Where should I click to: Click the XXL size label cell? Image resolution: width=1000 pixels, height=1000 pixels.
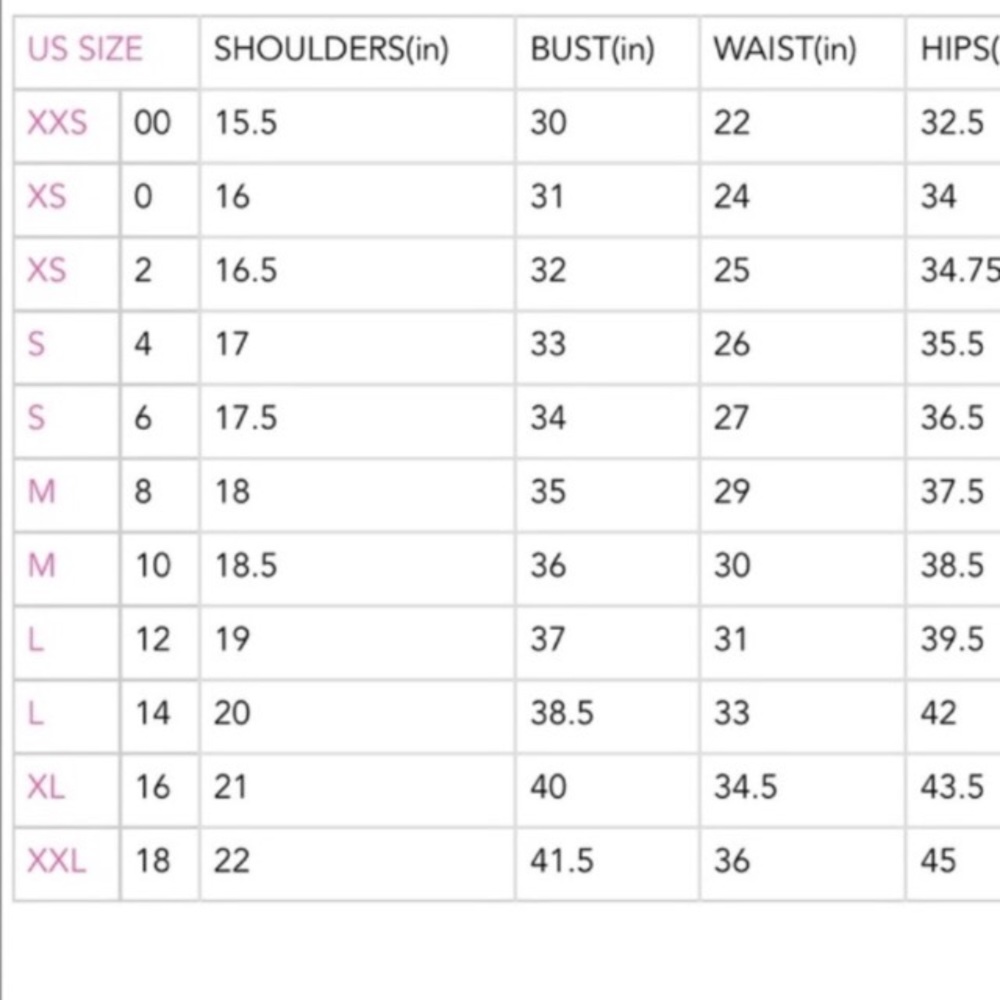pos(57,861)
